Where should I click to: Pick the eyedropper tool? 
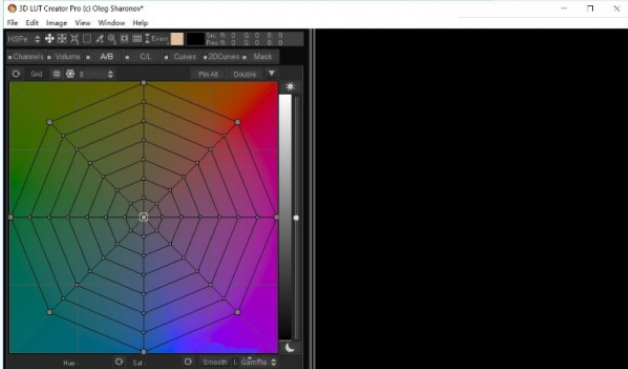99,38
